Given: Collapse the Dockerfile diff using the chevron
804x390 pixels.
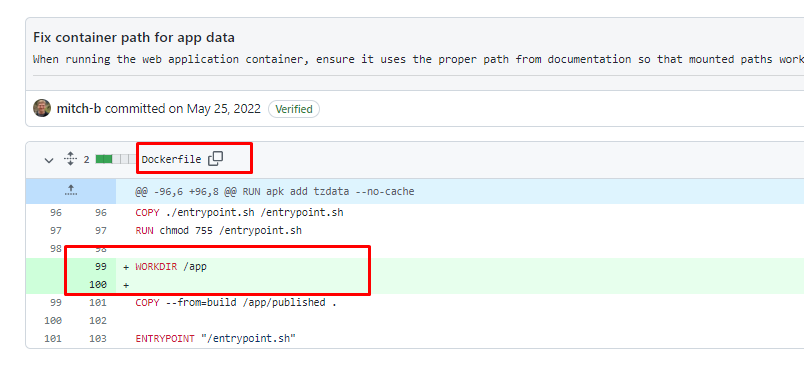Looking at the screenshot, I should tap(49, 160).
